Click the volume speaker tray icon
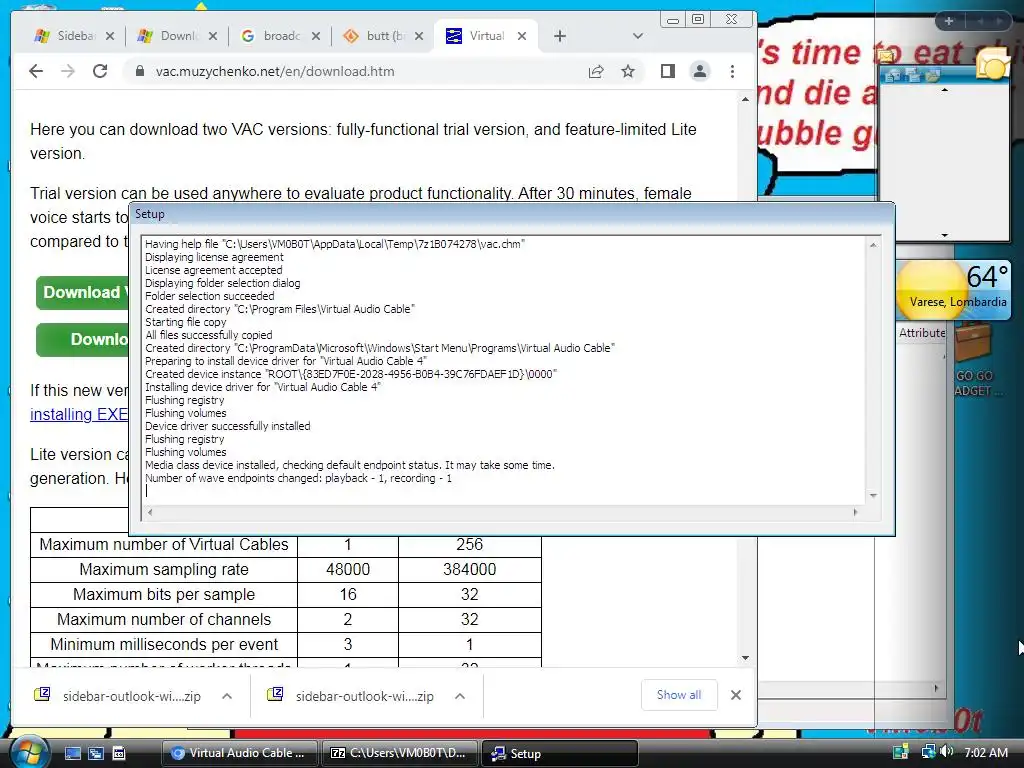This screenshot has width=1024, height=768. tap(947, 752)
